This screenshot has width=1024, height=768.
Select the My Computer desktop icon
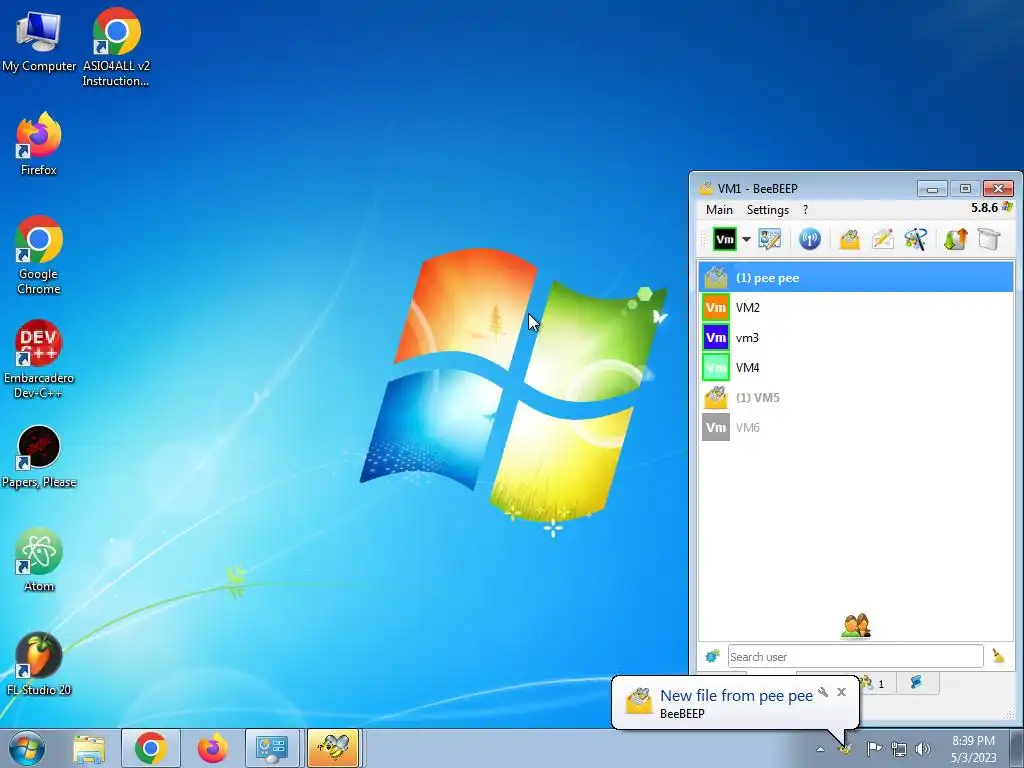click(39, 41)
